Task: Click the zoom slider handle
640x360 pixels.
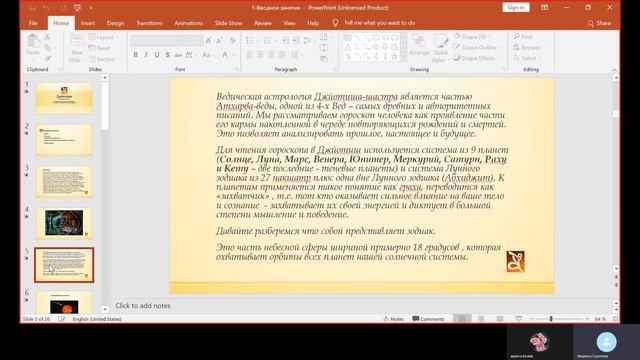Action: (x=551, y=319)
